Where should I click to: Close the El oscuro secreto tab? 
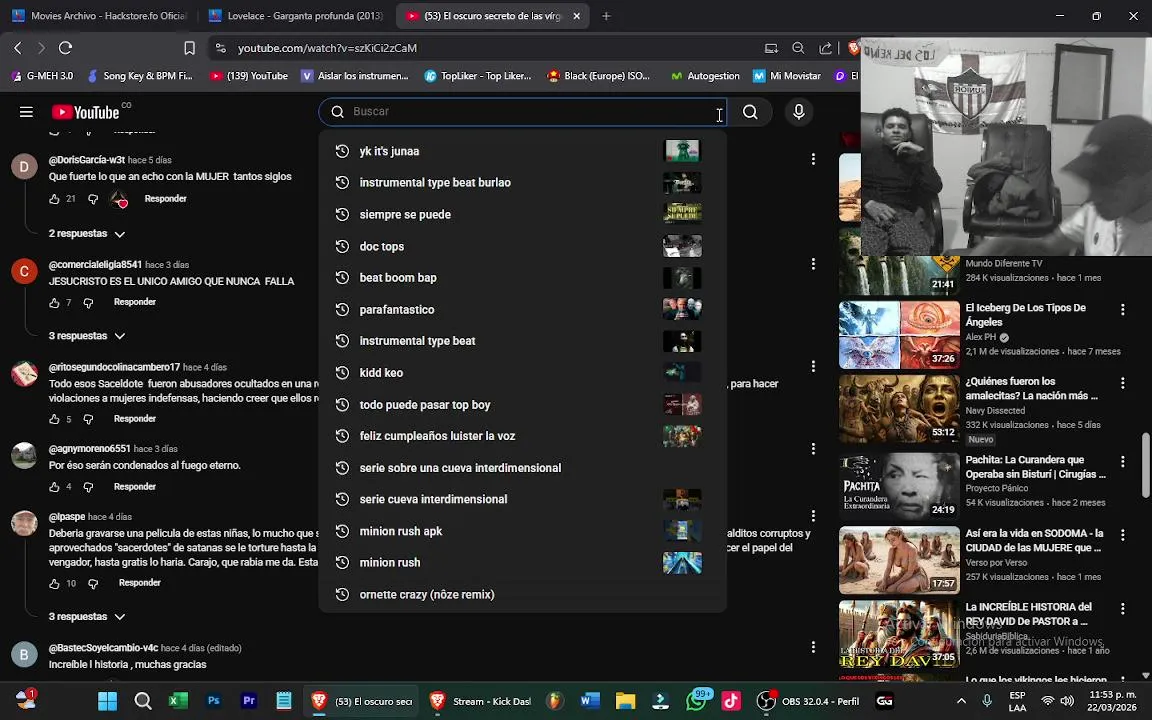click(x=577, y=15)
